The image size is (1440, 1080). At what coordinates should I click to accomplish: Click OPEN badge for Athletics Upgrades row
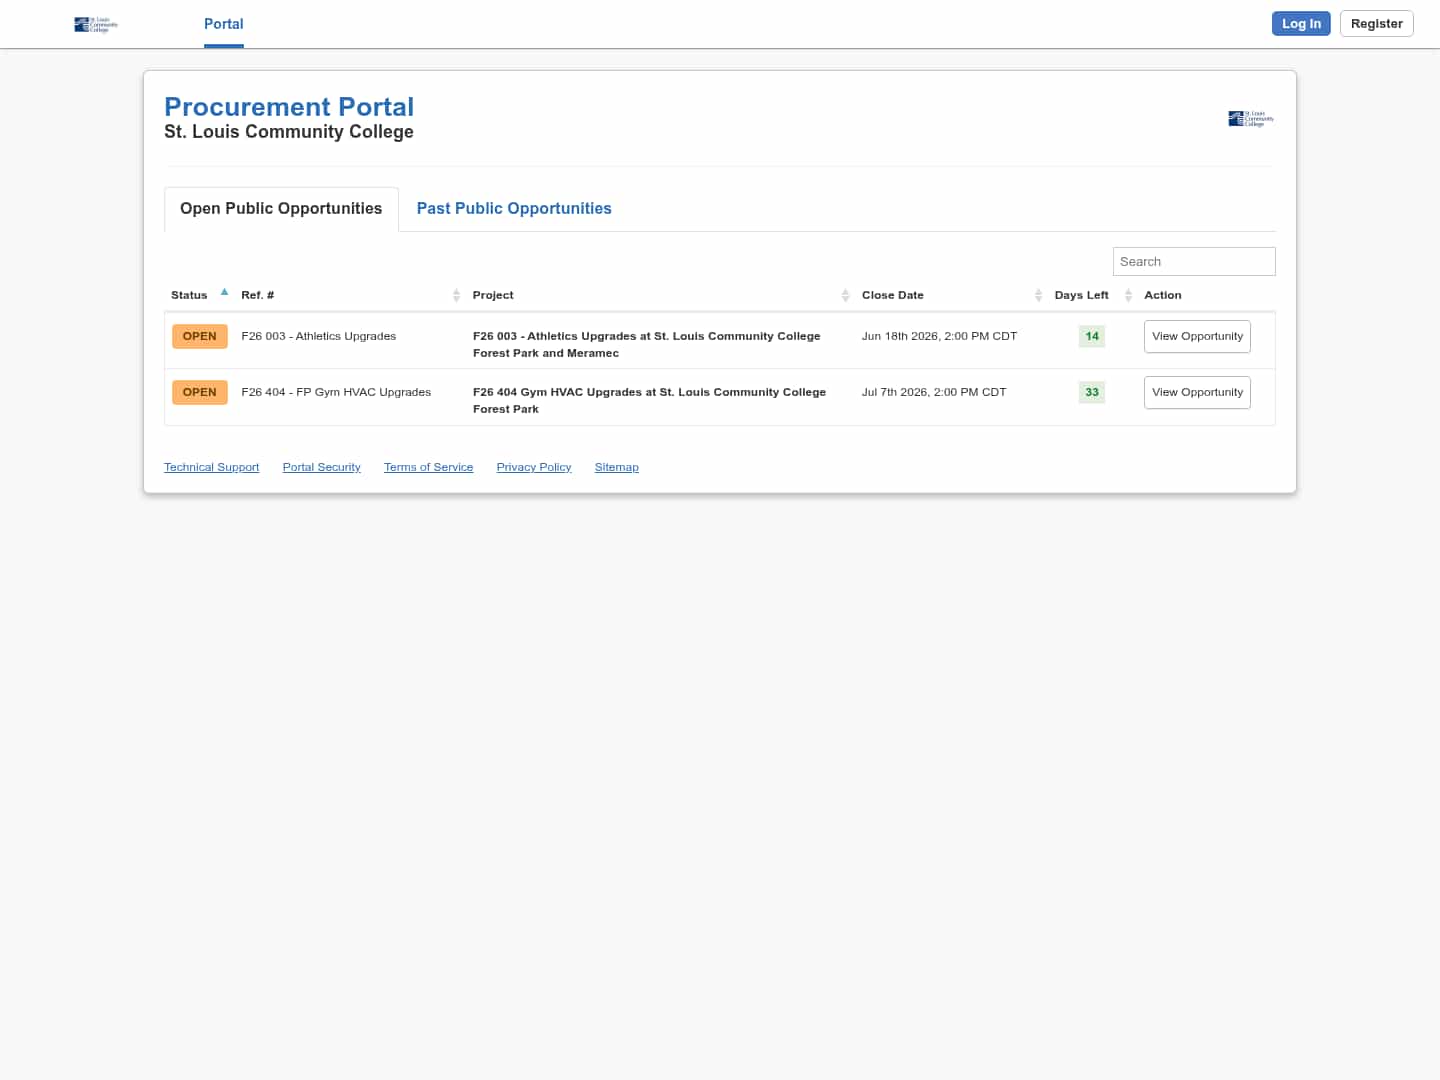(x=200, y=337)
